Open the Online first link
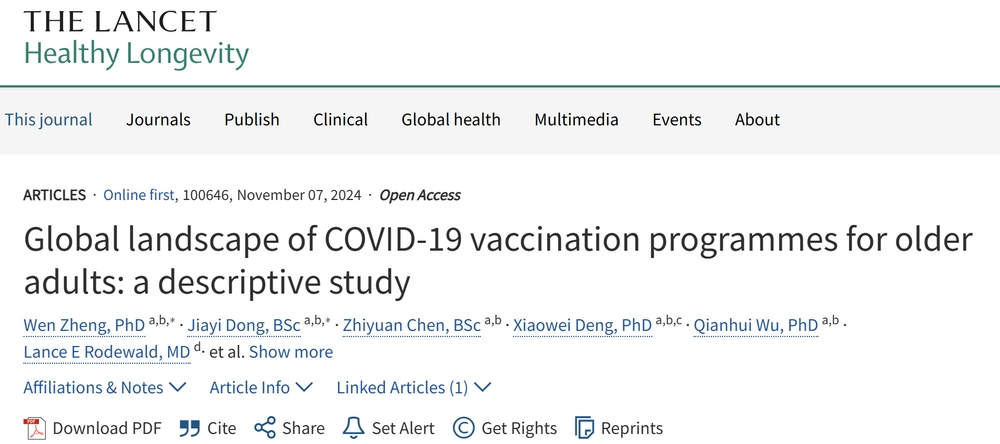Viewport: 1000px width, 444px height. [x=138, y=195]
